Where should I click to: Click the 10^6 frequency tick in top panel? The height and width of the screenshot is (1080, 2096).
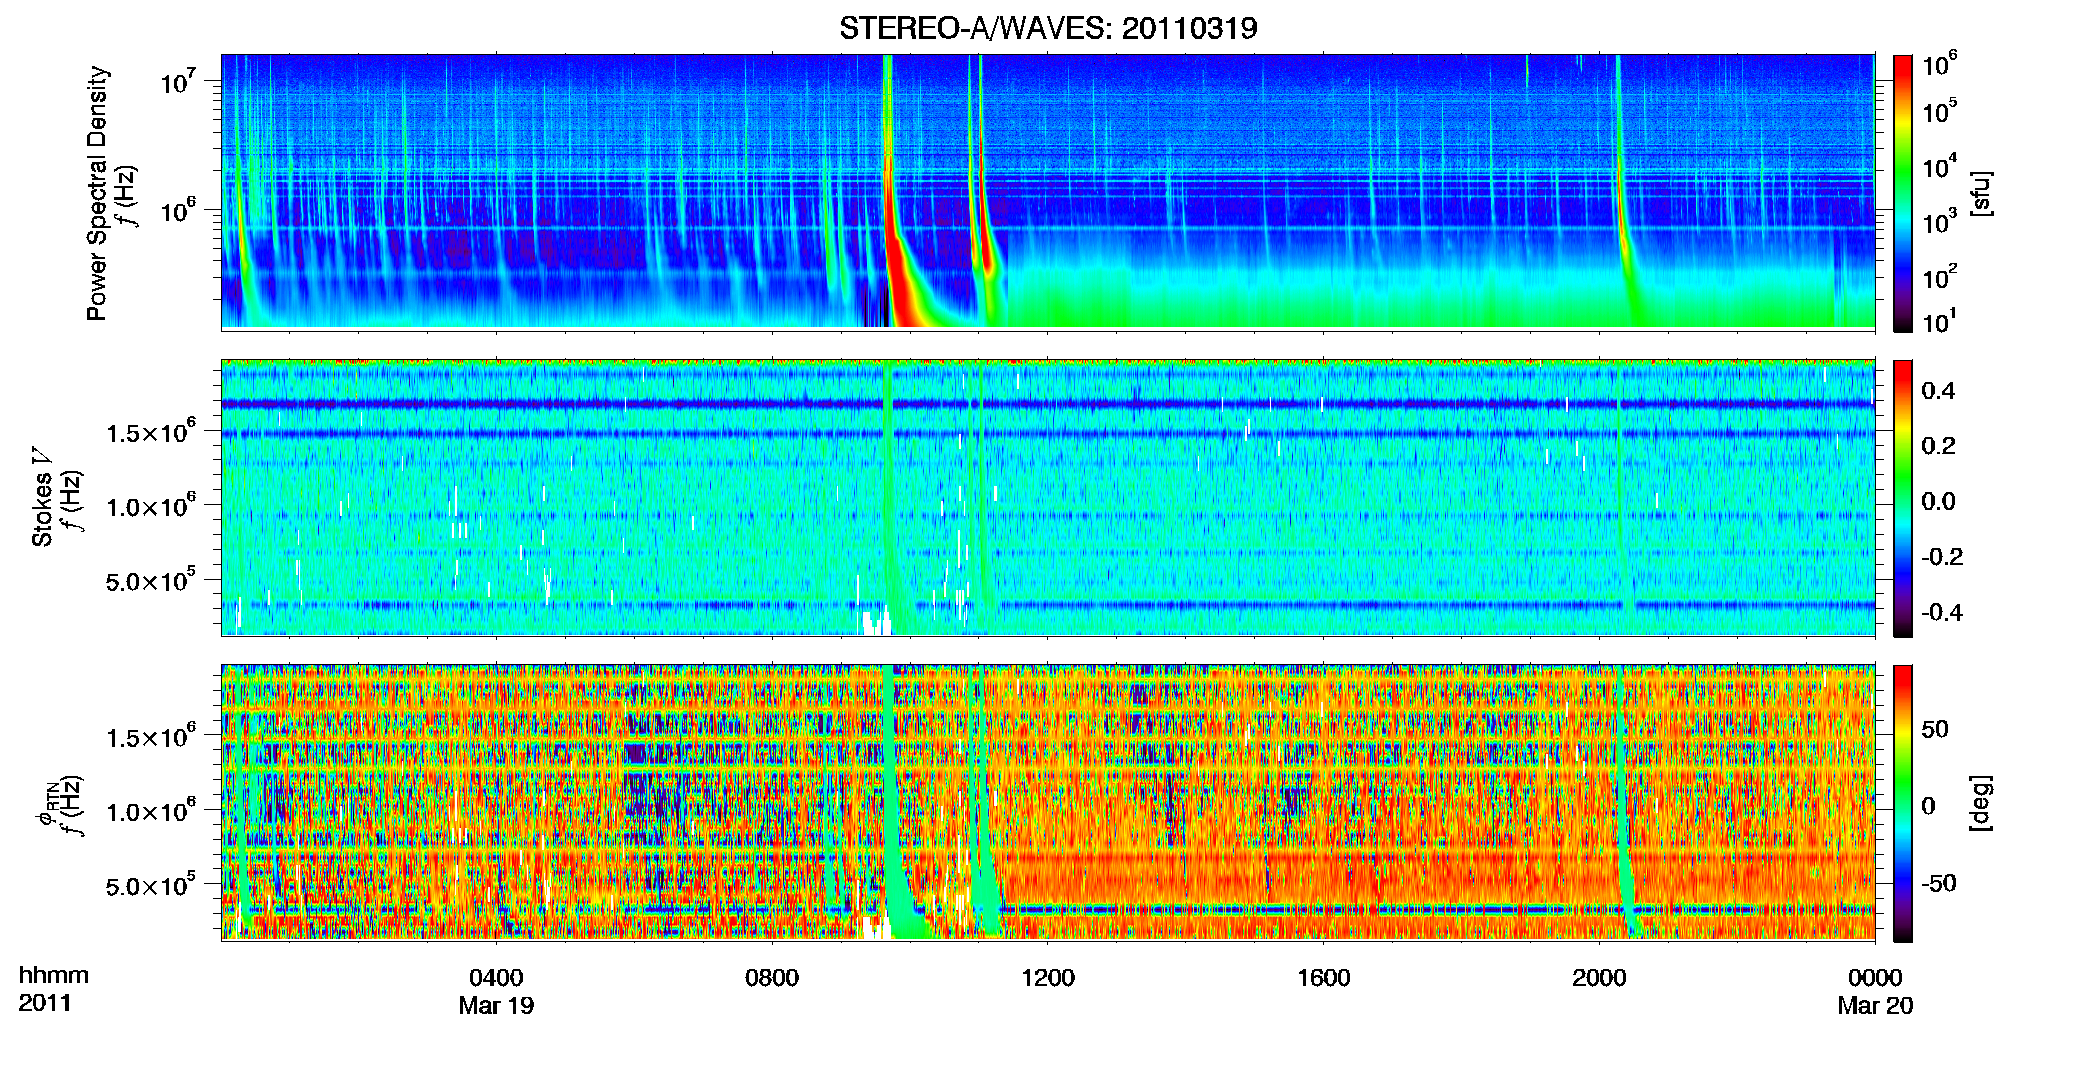[177, 209]
